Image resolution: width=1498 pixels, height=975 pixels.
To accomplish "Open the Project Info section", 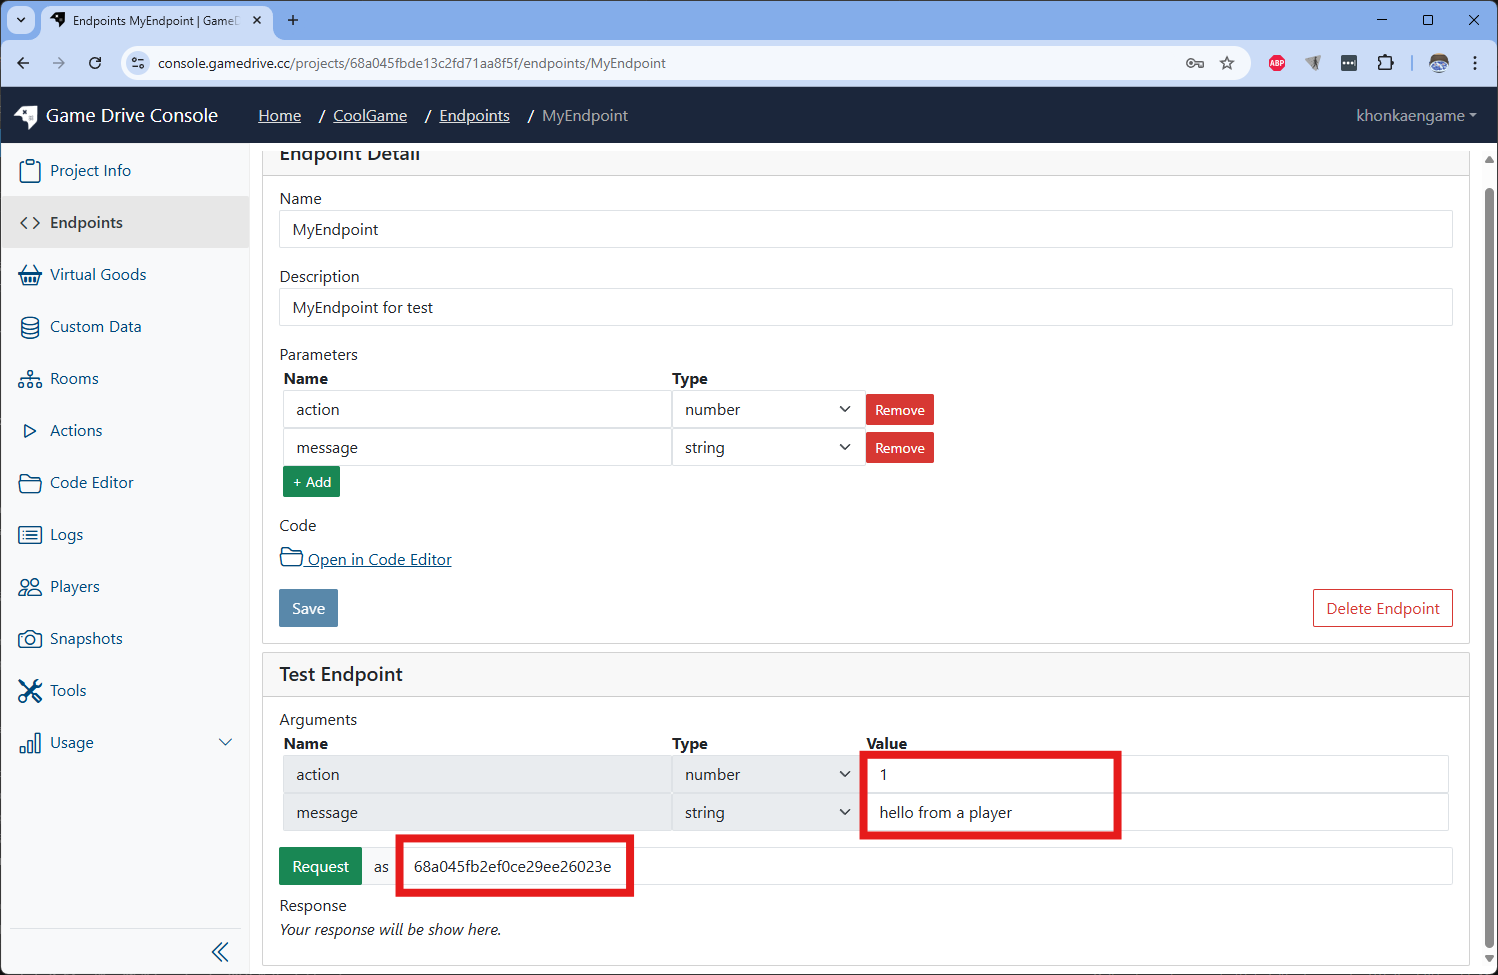I will (x=88, y=170).
